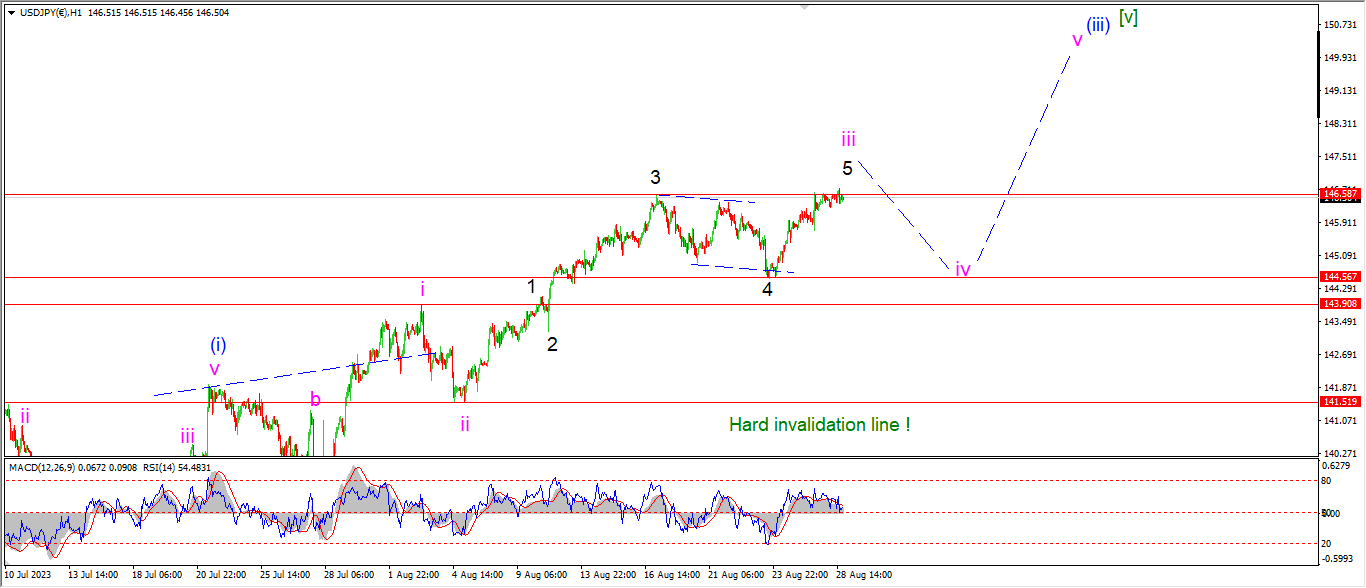Viewport: 1366px width, 588px height.
Task: Open the chart menu arrow beside USDJPY
Action: click(x=12, y=13)
